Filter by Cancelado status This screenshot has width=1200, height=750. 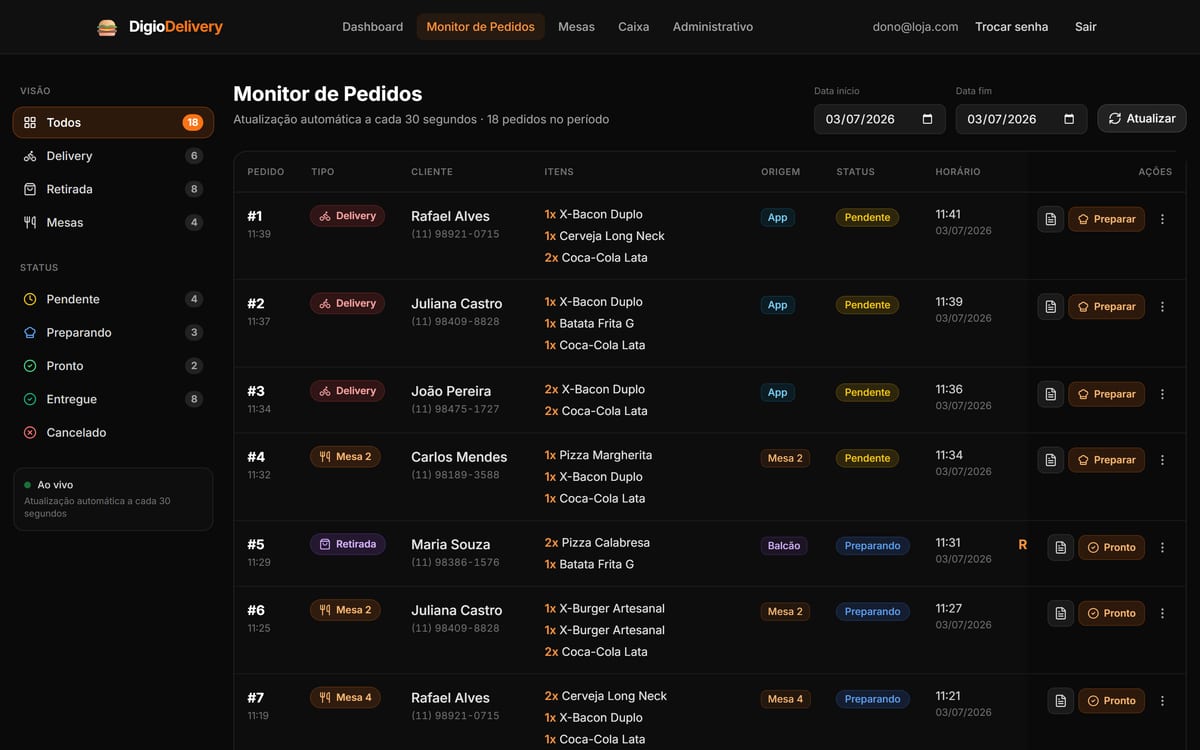click(113, 432)
